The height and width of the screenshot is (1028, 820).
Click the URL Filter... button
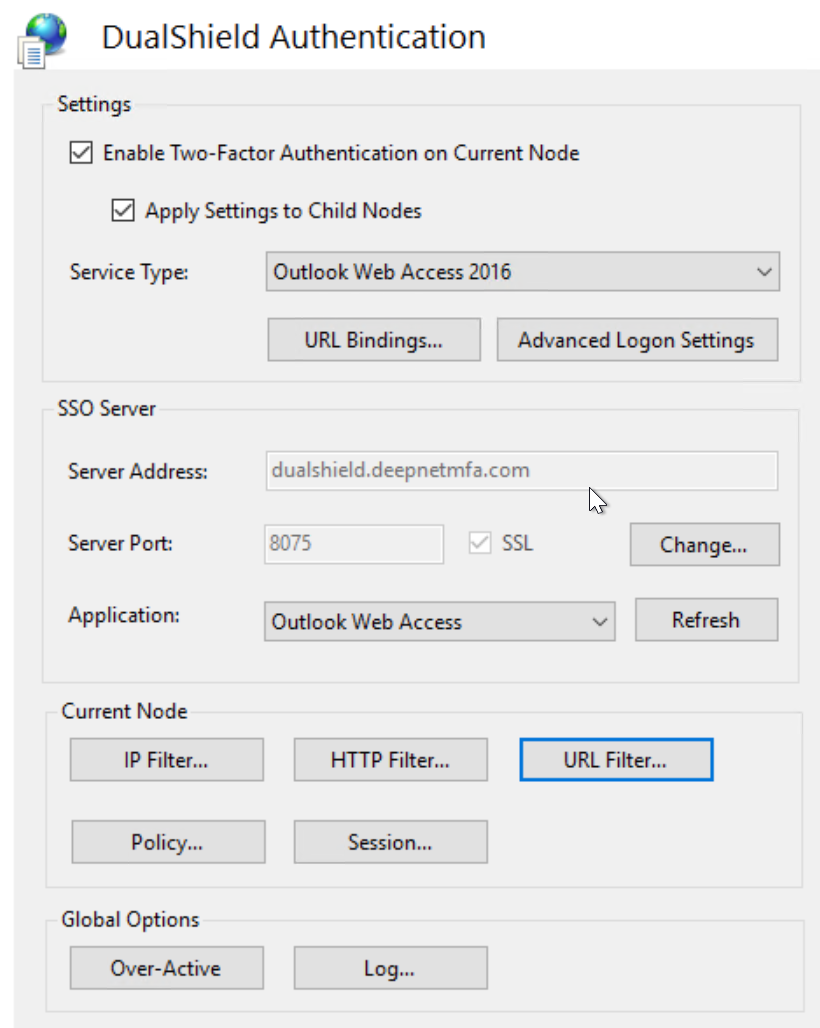point(615,760)
